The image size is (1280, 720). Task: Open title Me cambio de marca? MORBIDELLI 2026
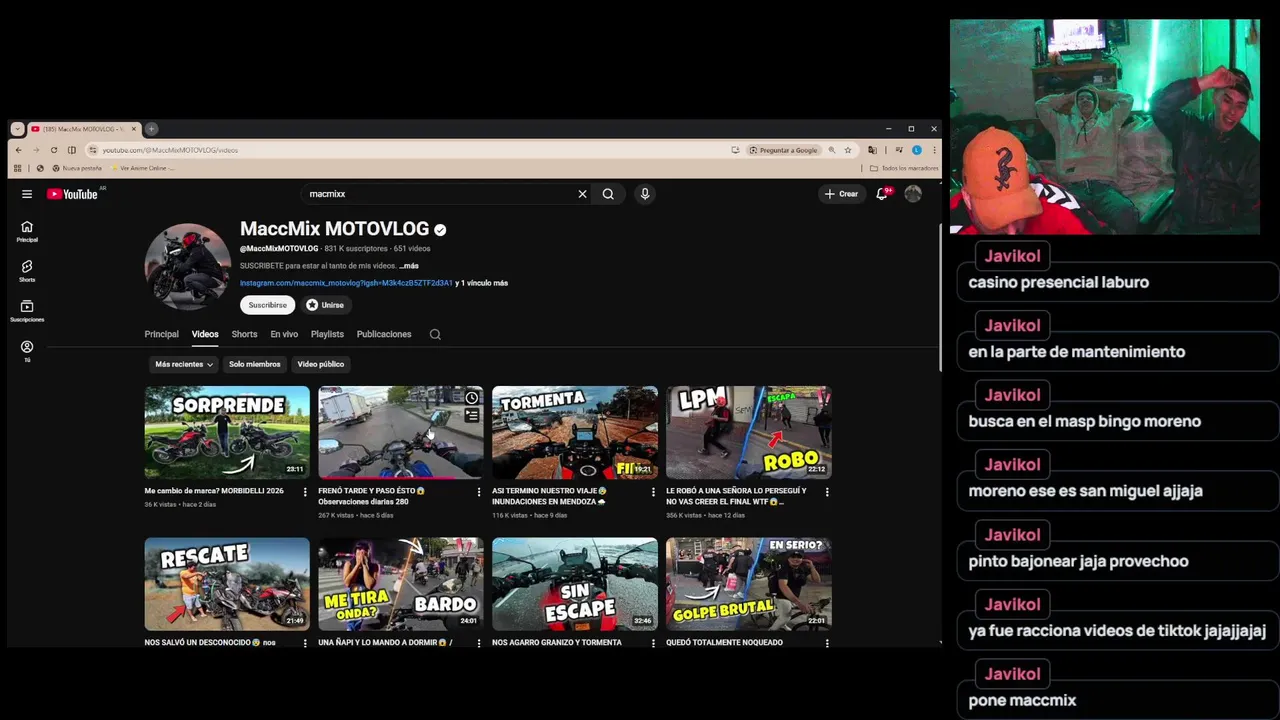(214, 491)
